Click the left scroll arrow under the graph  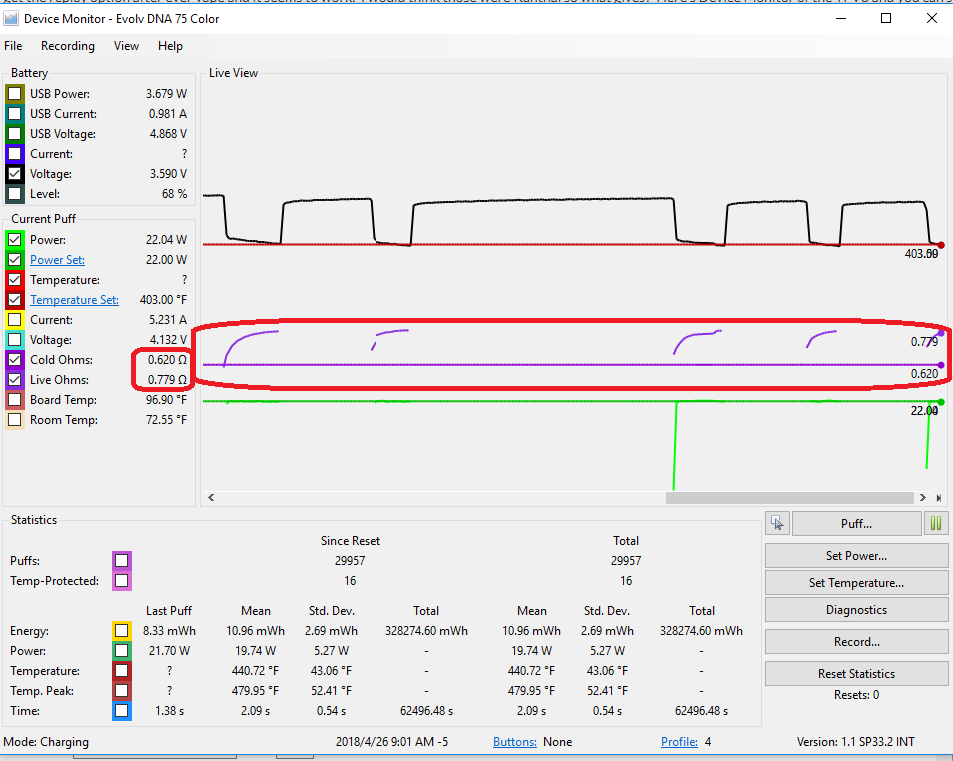(x=210, y=497)
